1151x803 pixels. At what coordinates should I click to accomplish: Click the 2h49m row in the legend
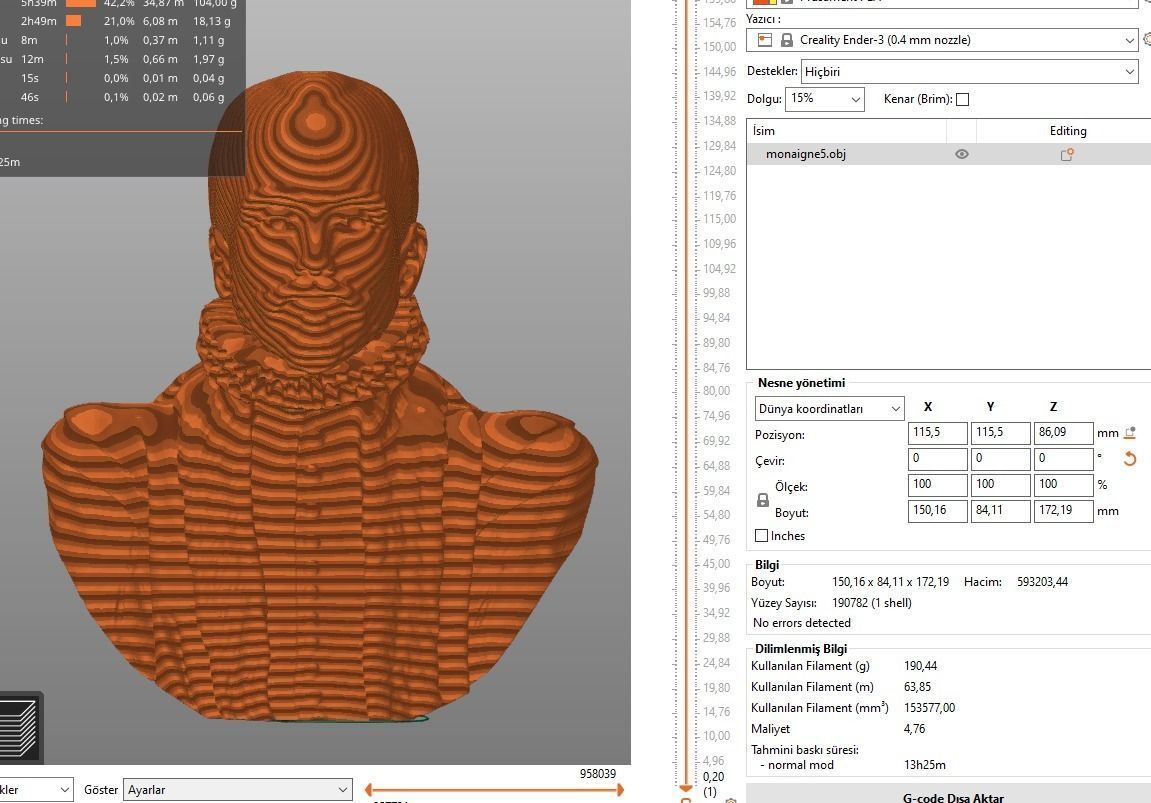click(121, 21)
